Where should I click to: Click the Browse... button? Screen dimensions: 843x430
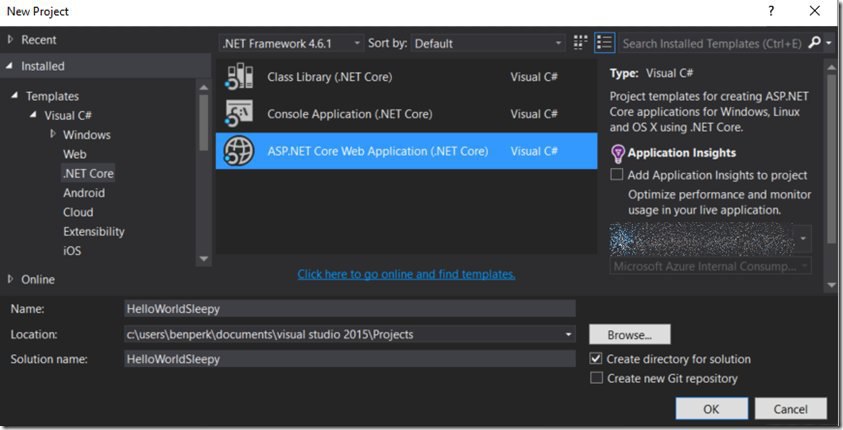pos(630,334)
